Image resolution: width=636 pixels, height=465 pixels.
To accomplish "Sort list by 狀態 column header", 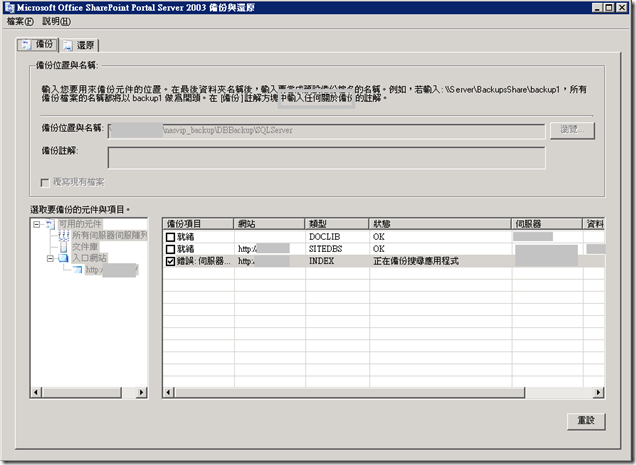I will click(x=438, y=224).
